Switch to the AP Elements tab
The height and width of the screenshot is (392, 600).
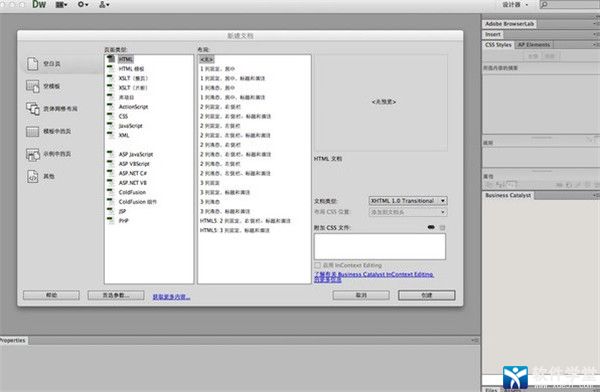[x=534, y=45]
